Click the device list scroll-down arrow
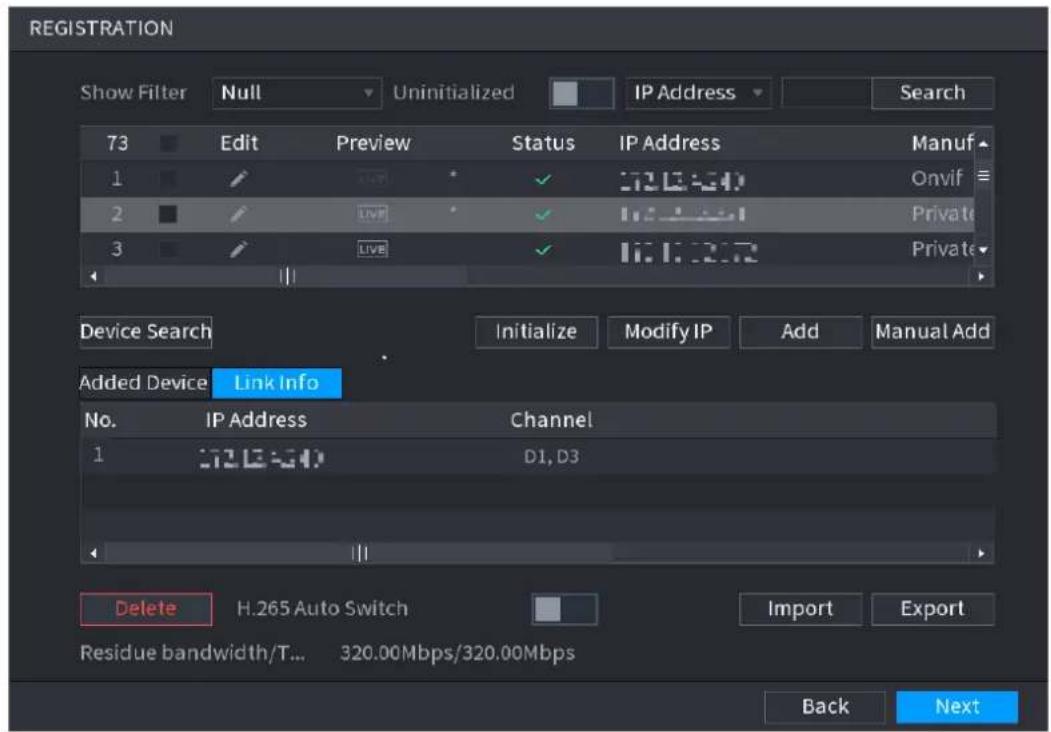The height and width of the screenshot is (732, 1051). click(983, 250)
